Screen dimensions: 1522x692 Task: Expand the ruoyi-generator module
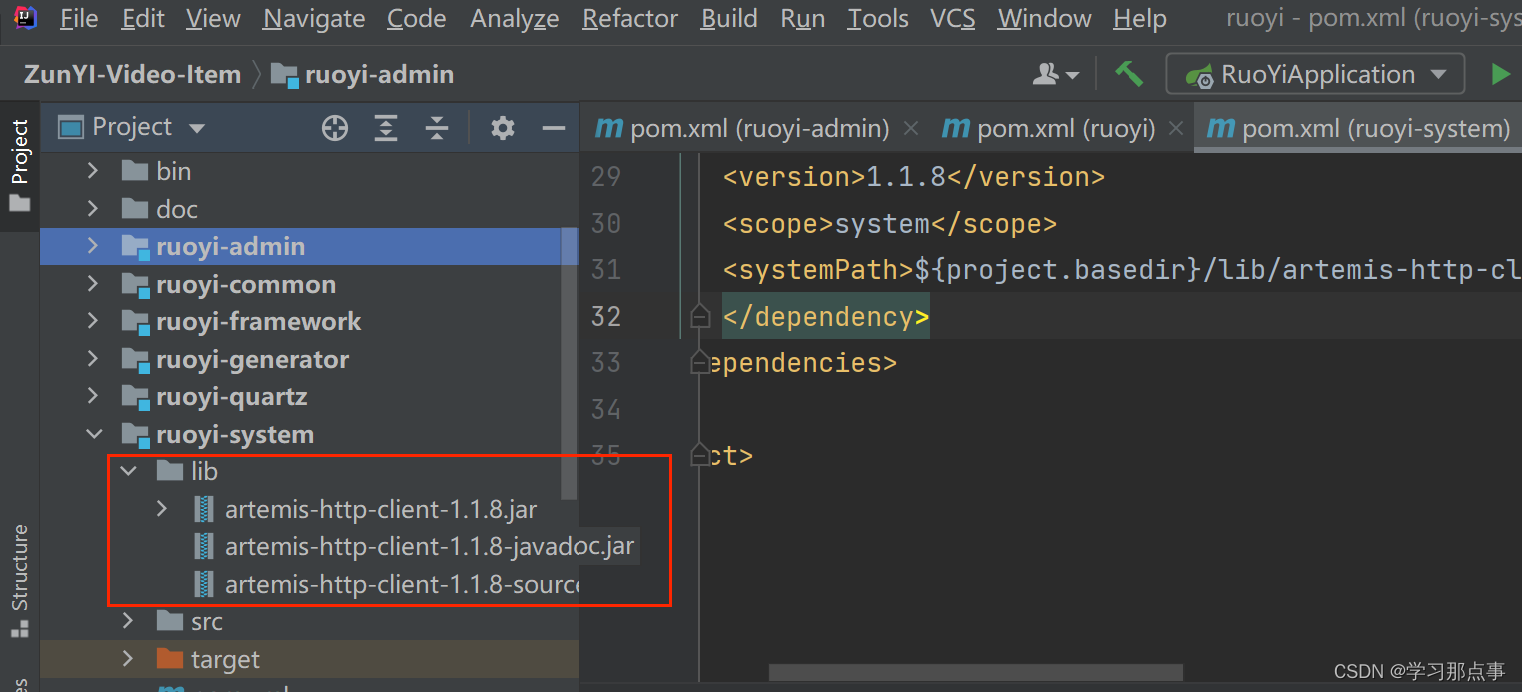(93, 359)
